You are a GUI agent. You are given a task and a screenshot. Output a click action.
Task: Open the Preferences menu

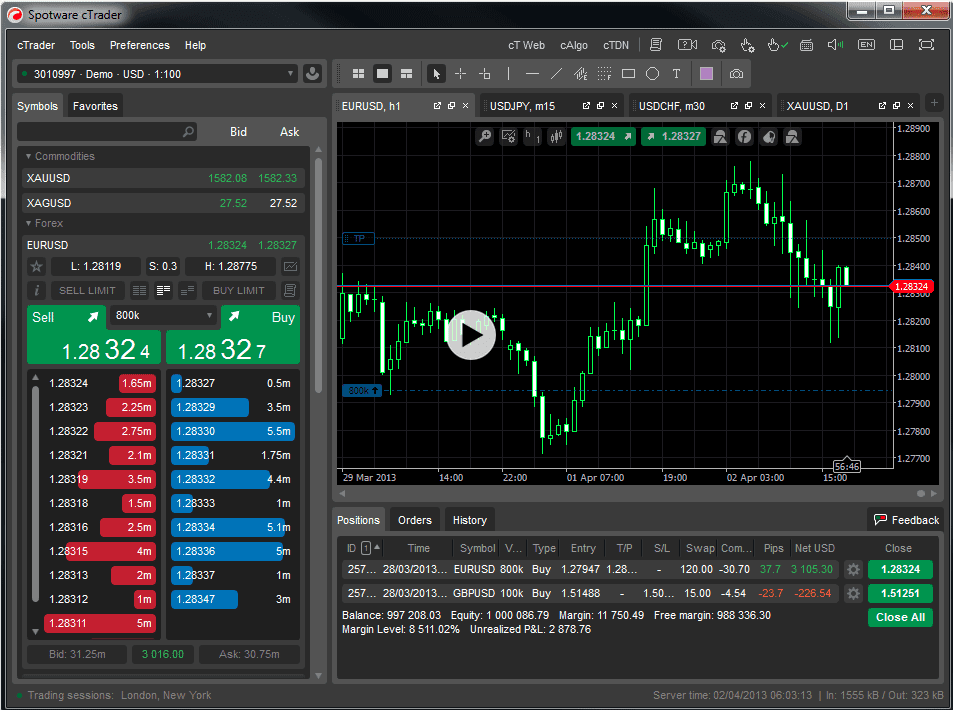139,45
